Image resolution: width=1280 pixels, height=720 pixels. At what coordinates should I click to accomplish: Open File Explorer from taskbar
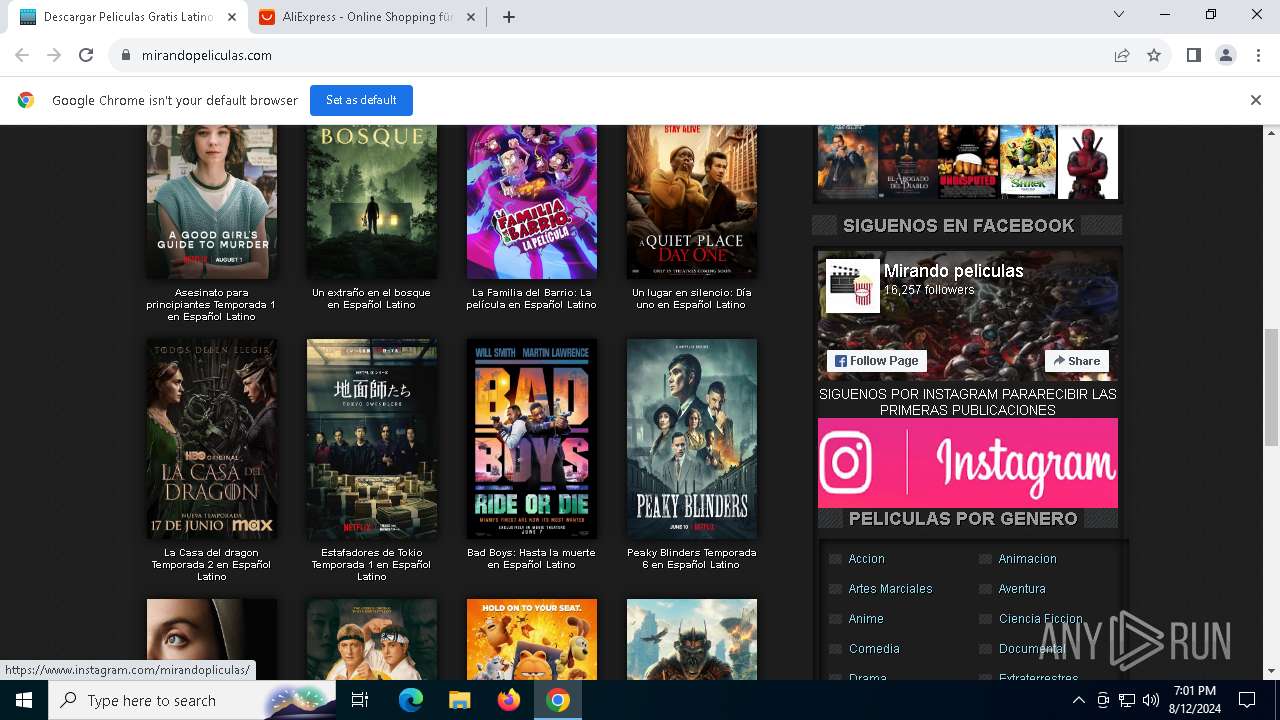coord(459,700)
